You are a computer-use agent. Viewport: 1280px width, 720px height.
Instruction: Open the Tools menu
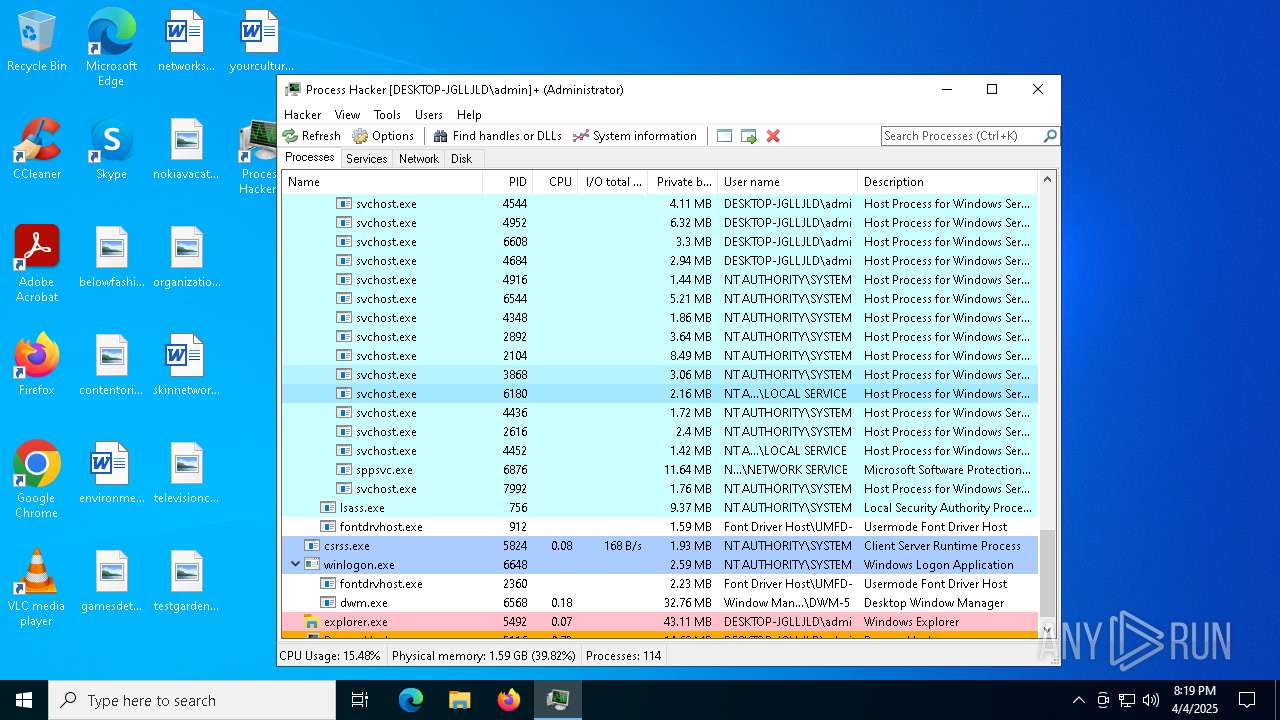pos(387,115)
